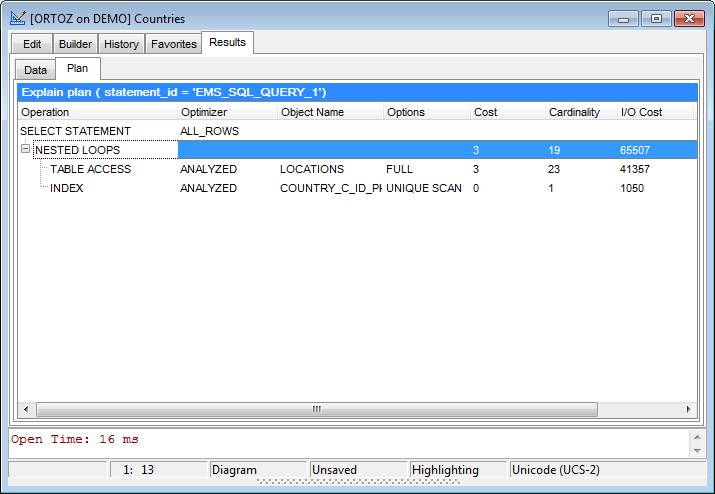Screen dimensions: 715x494
Task: Select the Plan sub-tab
Action: (x=77, y=69)
